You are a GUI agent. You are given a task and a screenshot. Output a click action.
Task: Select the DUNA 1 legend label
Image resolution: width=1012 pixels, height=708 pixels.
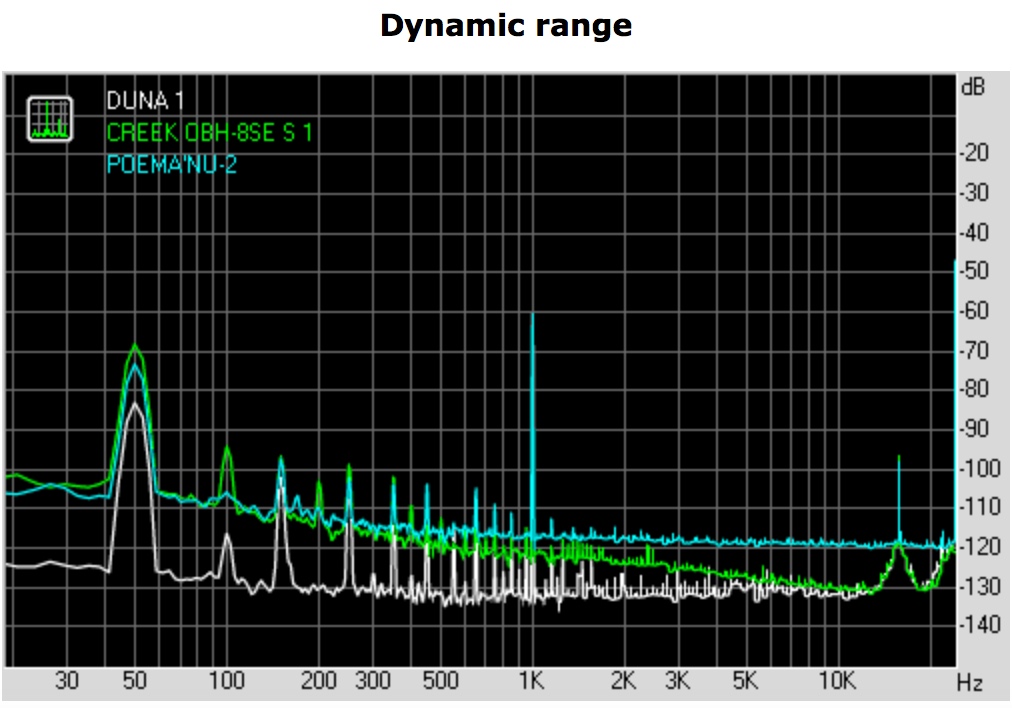[145, 101]
